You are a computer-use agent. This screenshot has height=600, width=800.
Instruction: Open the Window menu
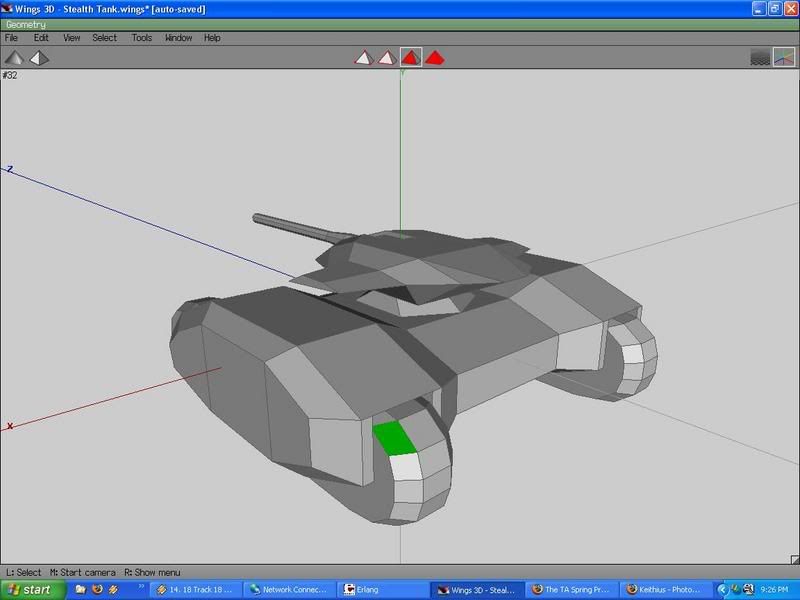179,38
